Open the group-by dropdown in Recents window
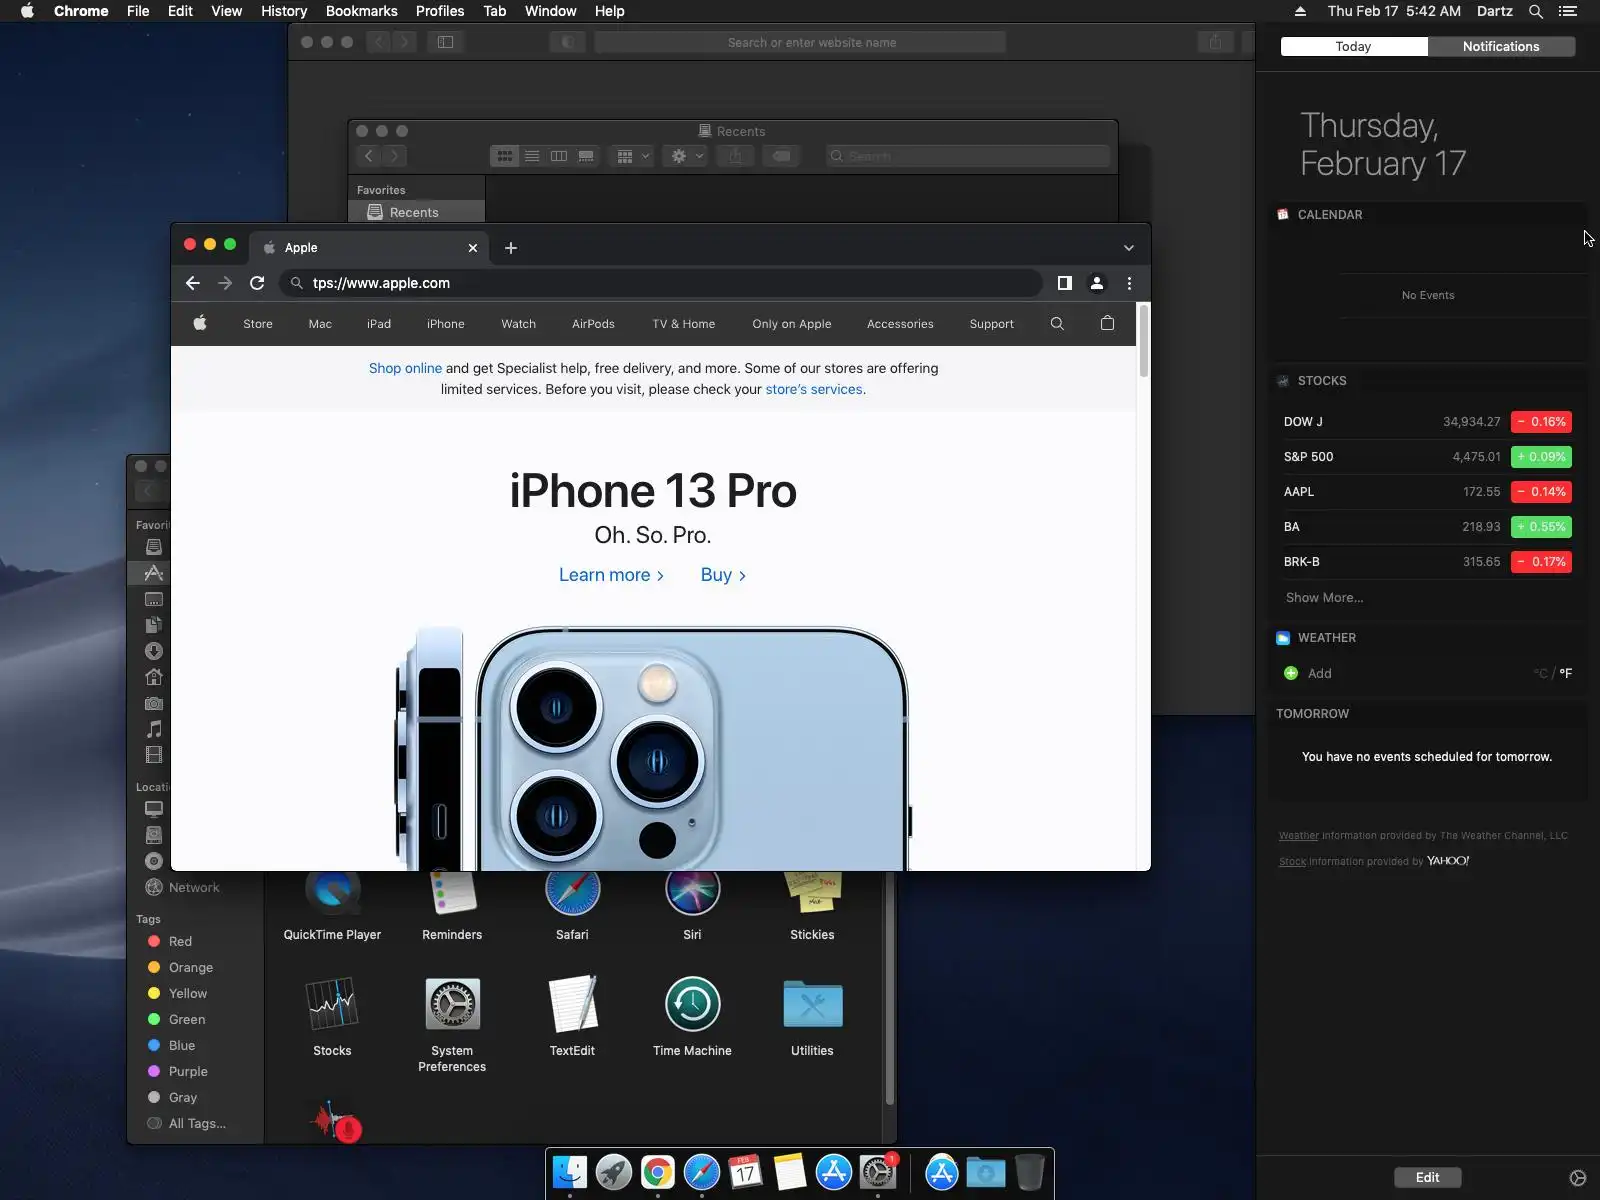Image resolution: width=1600 pixels, height=1200 pixels. (x=634, y=156)
